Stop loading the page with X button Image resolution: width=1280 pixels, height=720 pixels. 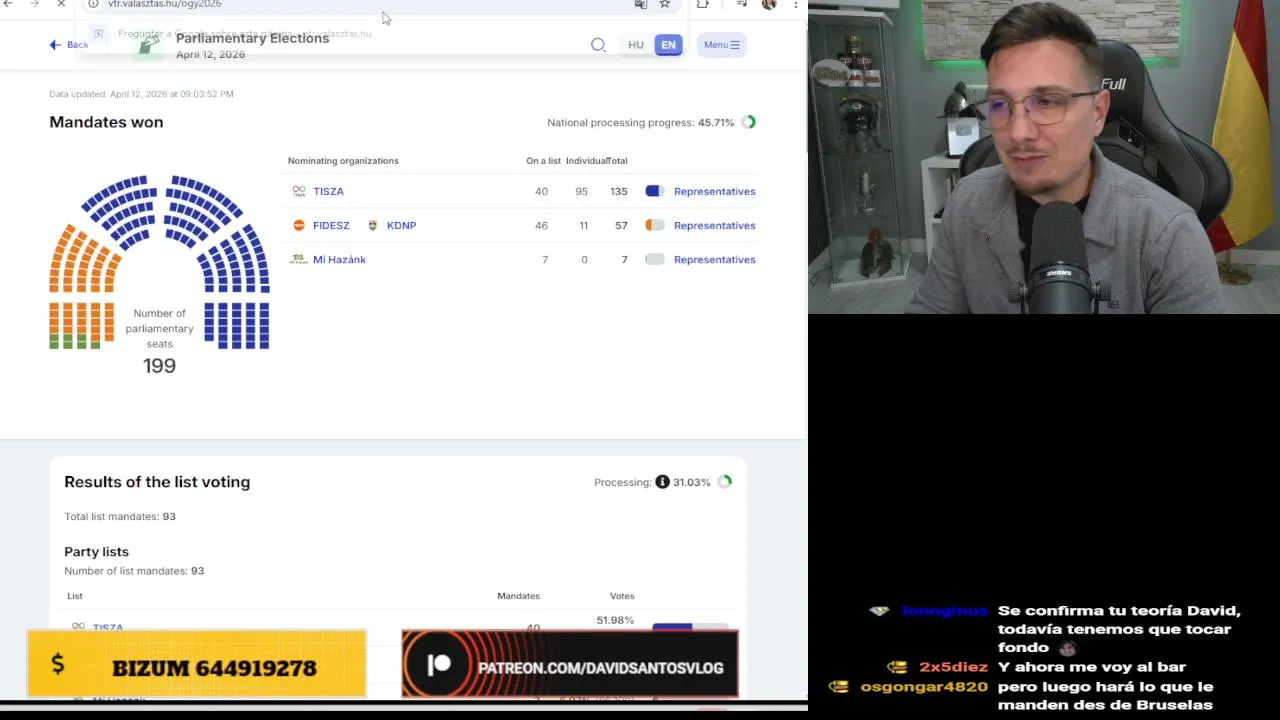(61, 4)
